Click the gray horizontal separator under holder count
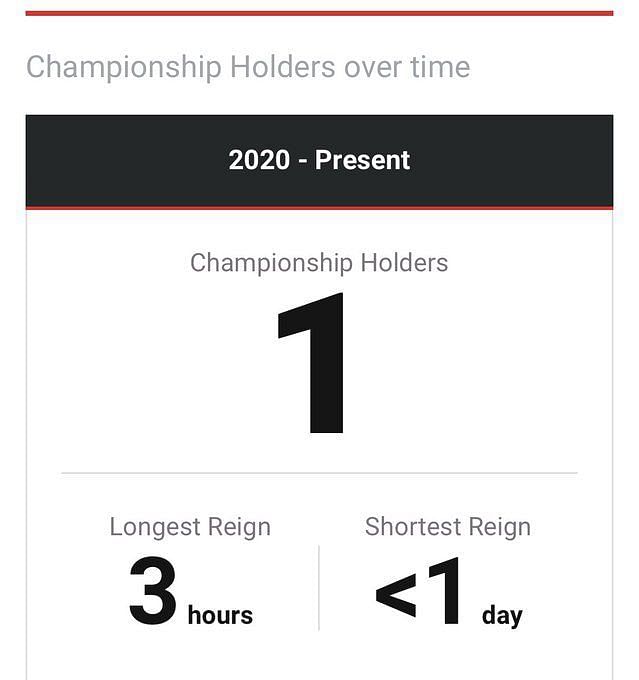The height and width of the screenshot is (680, 639). (x=319, y=473)
